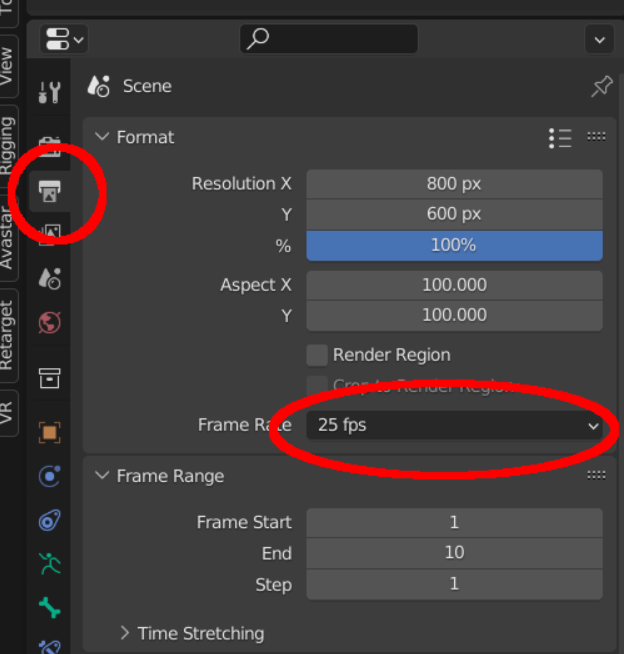This screenshot has height=654, width=624.
Task: Open the World properties tab
Action: pos(50,322)
